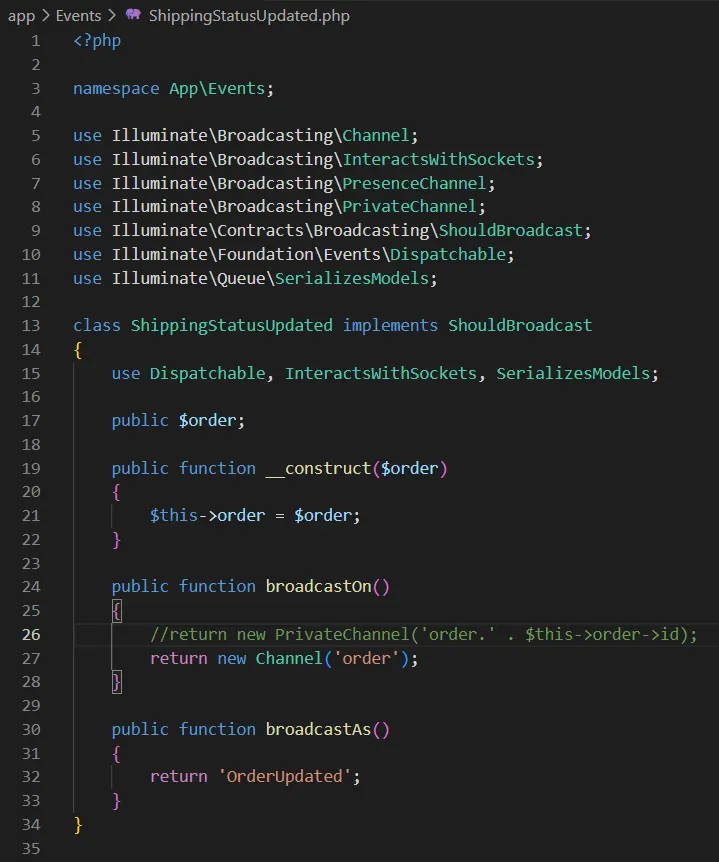Place cursor on '<?php' opening tag

97,41
